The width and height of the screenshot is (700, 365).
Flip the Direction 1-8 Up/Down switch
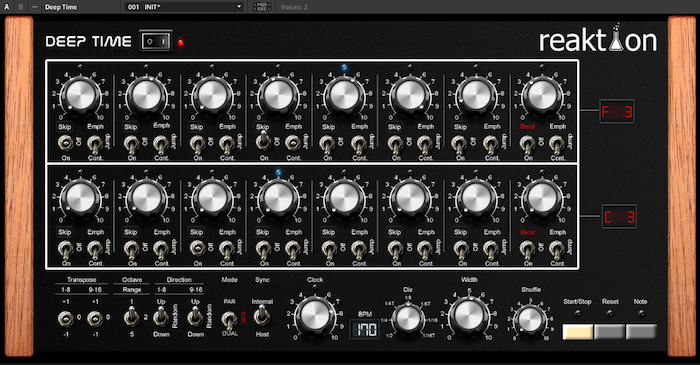point(161,318)
